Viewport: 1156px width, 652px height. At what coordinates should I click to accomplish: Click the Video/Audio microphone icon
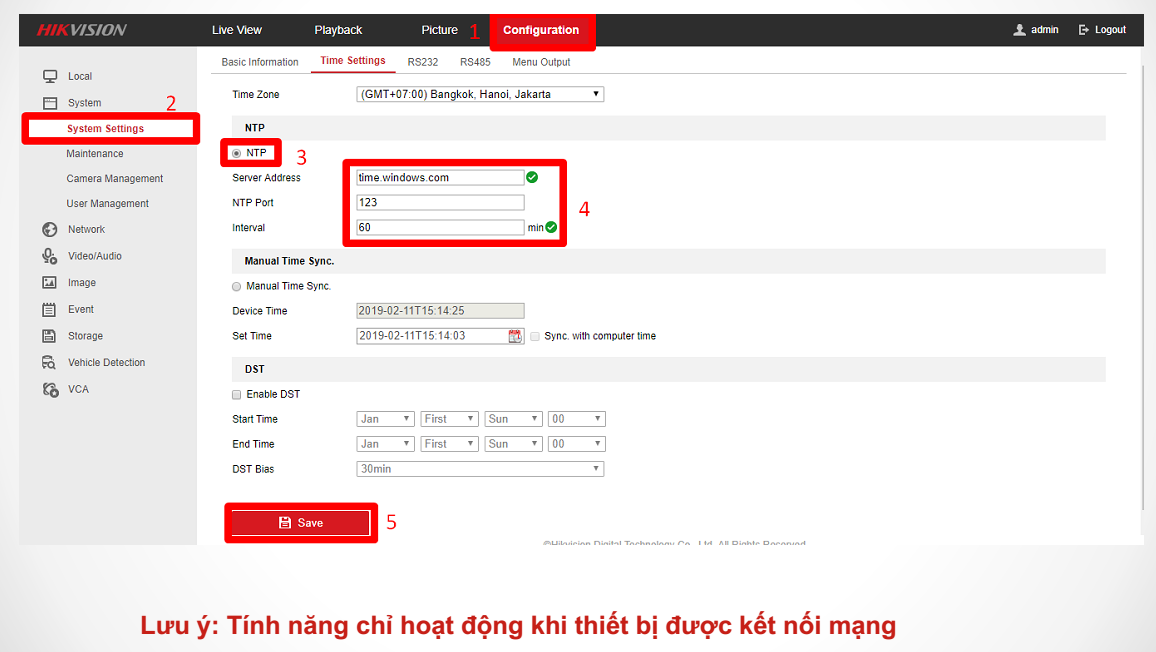(49, 256)
